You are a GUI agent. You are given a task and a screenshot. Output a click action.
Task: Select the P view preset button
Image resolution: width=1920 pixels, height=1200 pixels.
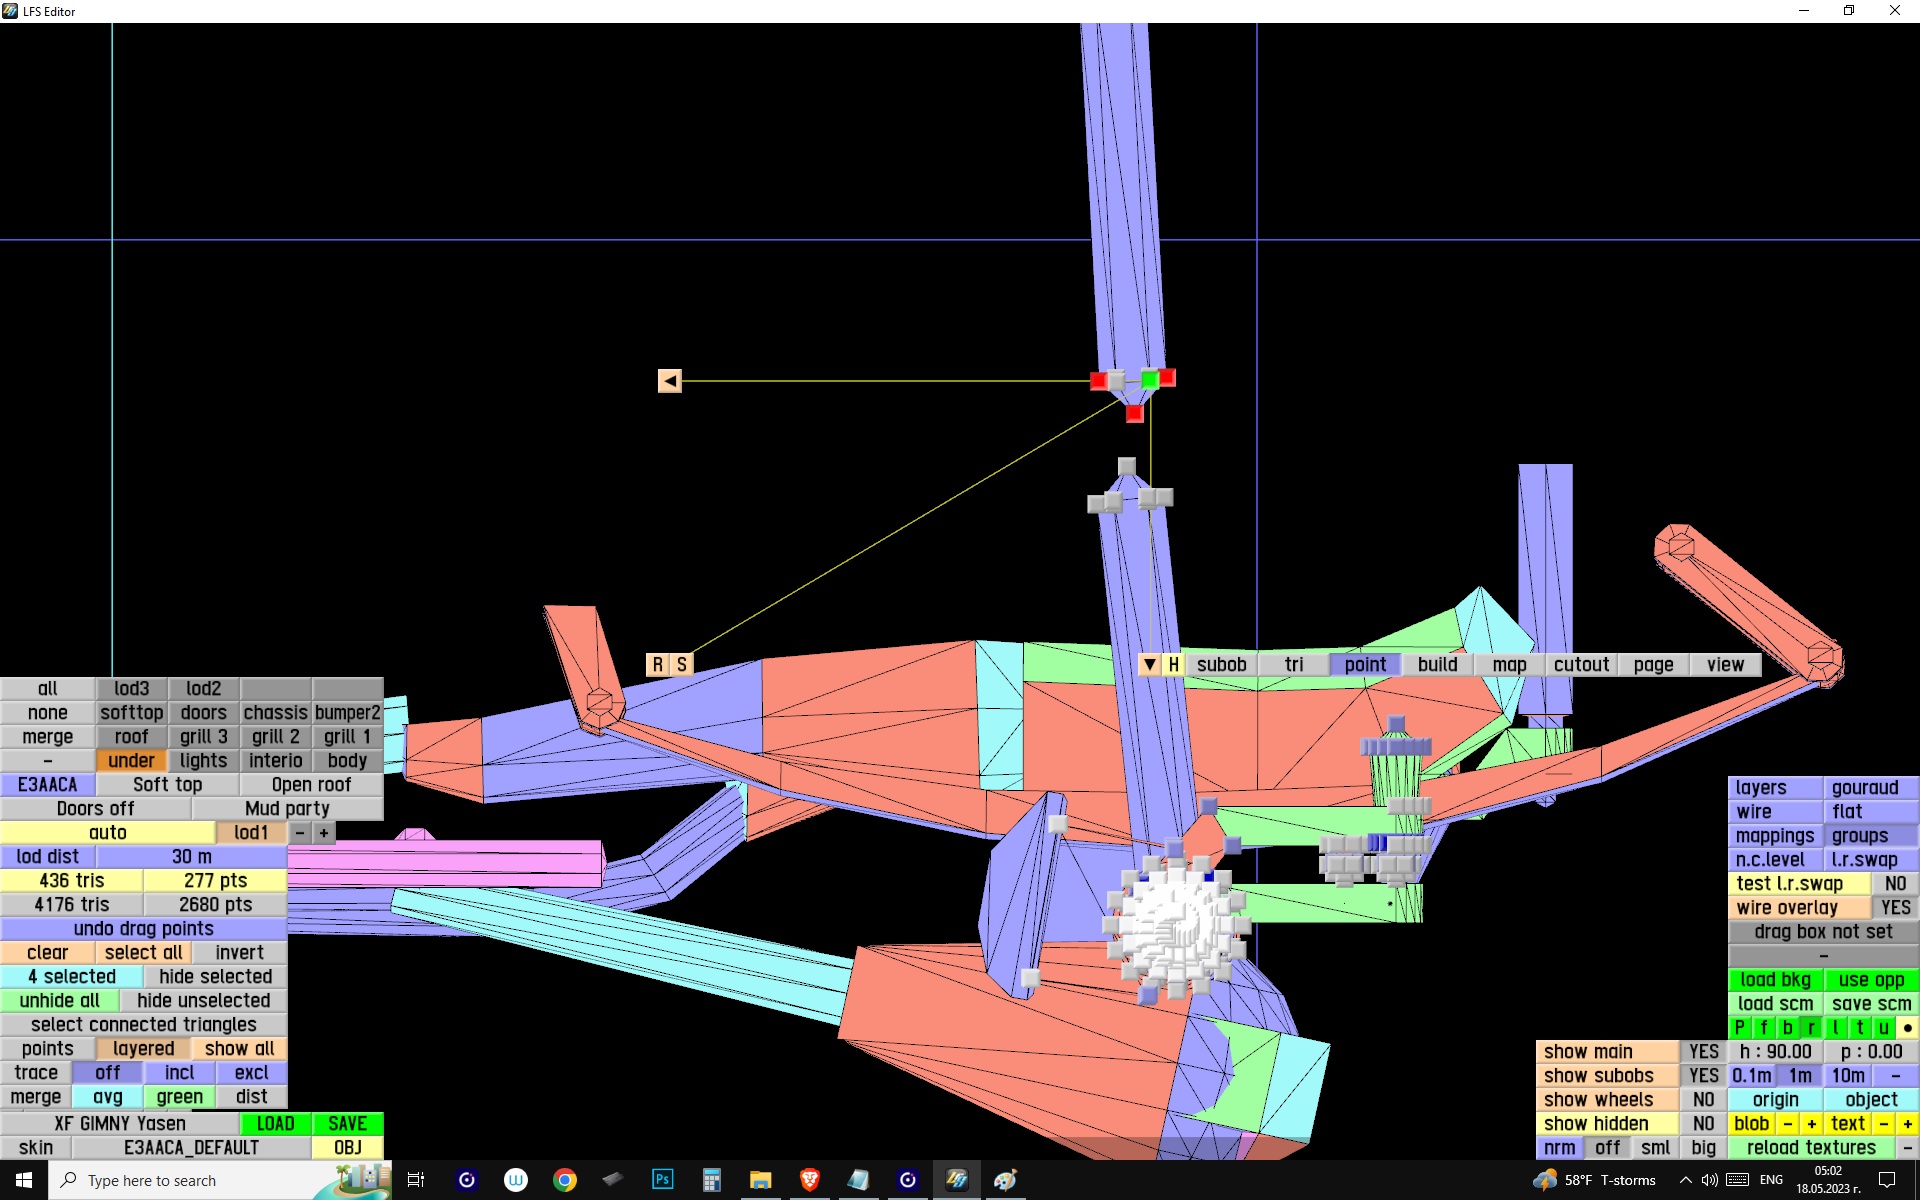point(1739,1028)
